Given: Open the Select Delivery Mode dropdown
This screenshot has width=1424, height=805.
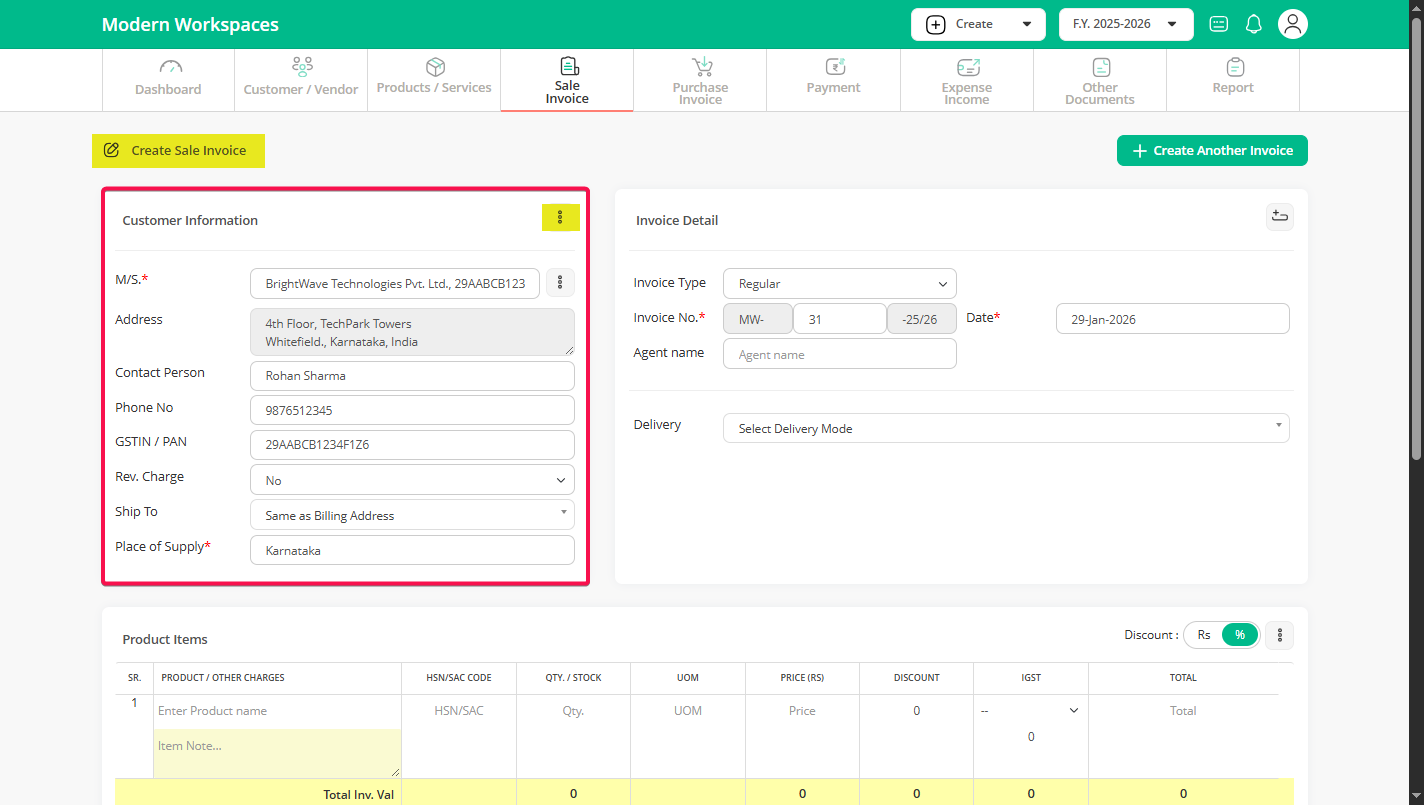Looking at the screenshot, I should pyautogui.click(x=1005, y=429).
